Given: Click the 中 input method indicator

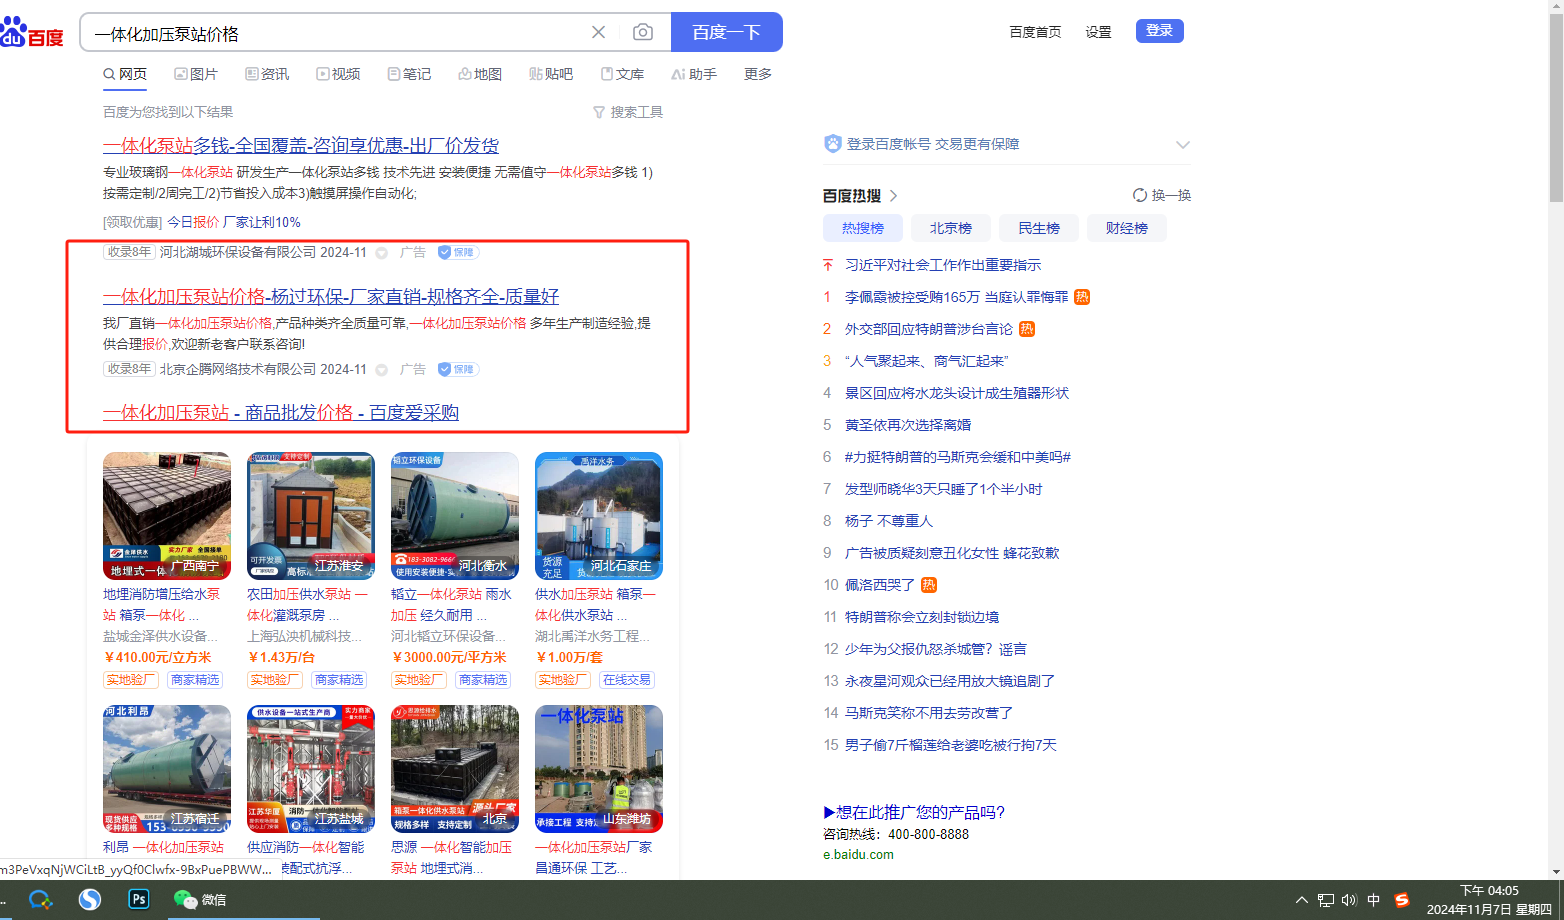Looking at the screenshot, I should coord(1374,900).
